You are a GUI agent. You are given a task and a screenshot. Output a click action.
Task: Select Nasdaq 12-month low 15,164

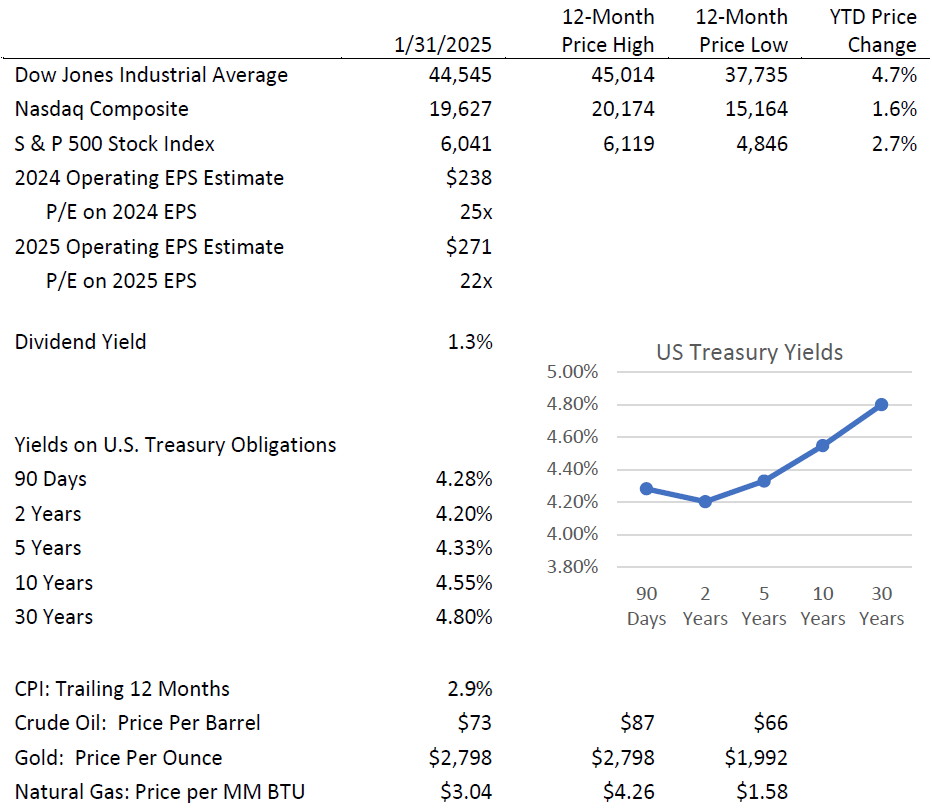tap(756, 109)
